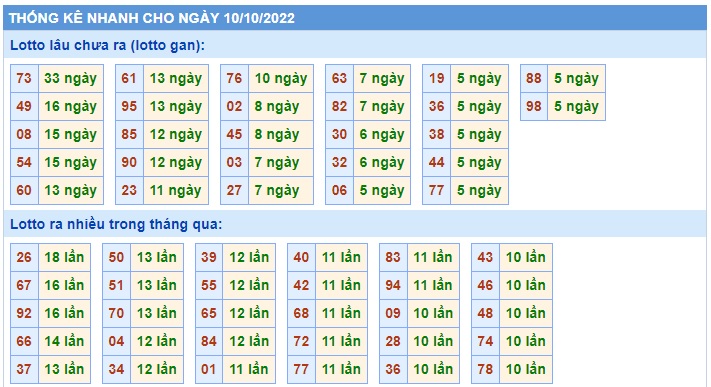Click lotto number 40
The width and height of the screenshot is (711, 387).
(x=301, y=258)
